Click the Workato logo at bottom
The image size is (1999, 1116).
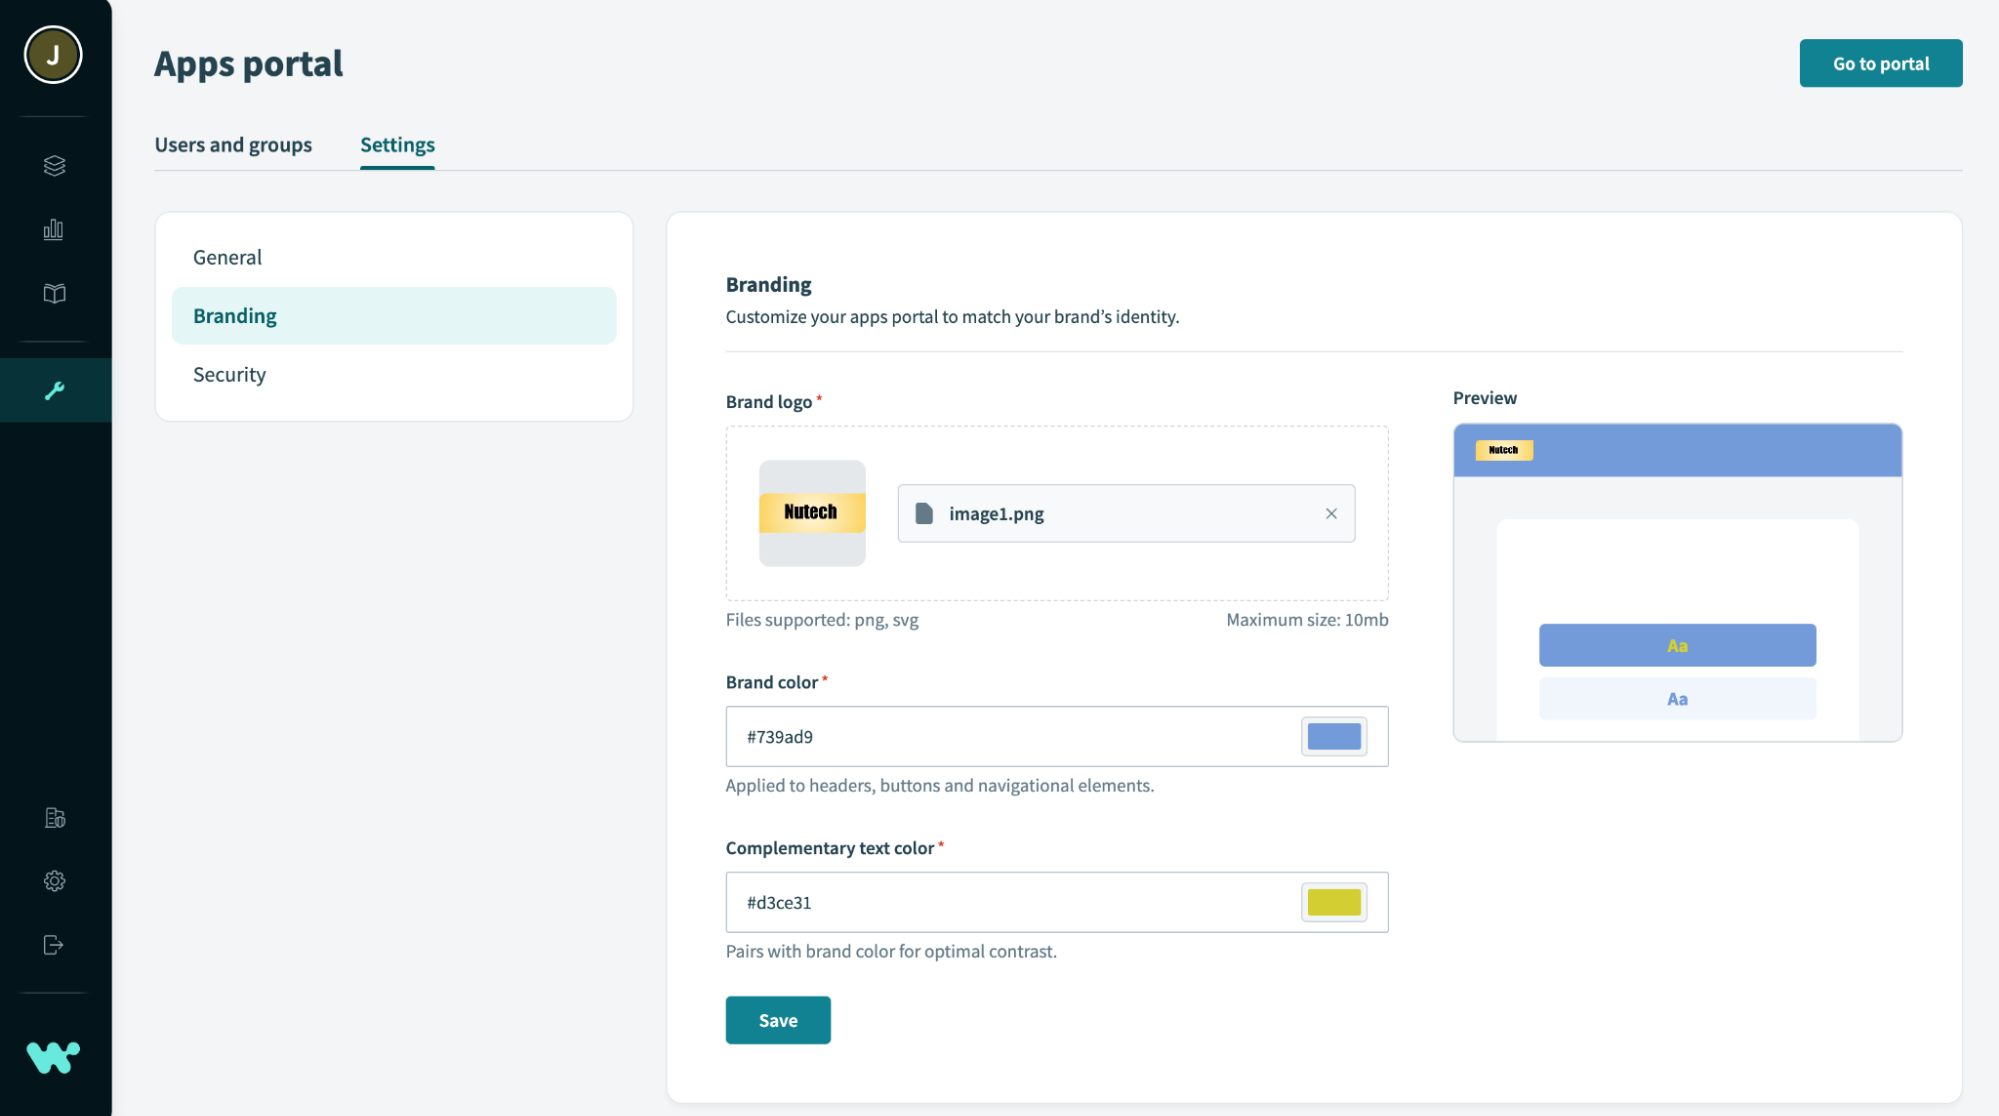pos(53,1057)
